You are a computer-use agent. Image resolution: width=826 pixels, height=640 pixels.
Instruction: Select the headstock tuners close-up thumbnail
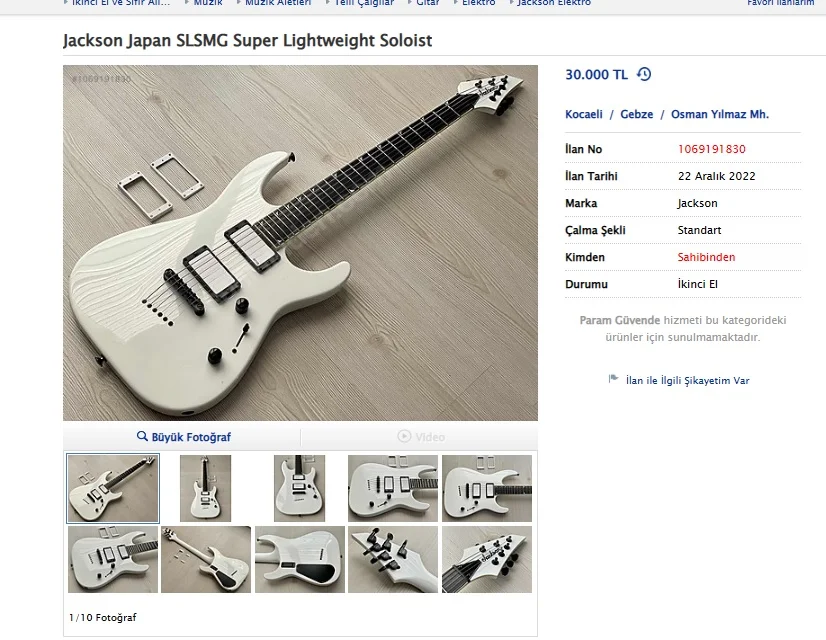coord(393,560)
